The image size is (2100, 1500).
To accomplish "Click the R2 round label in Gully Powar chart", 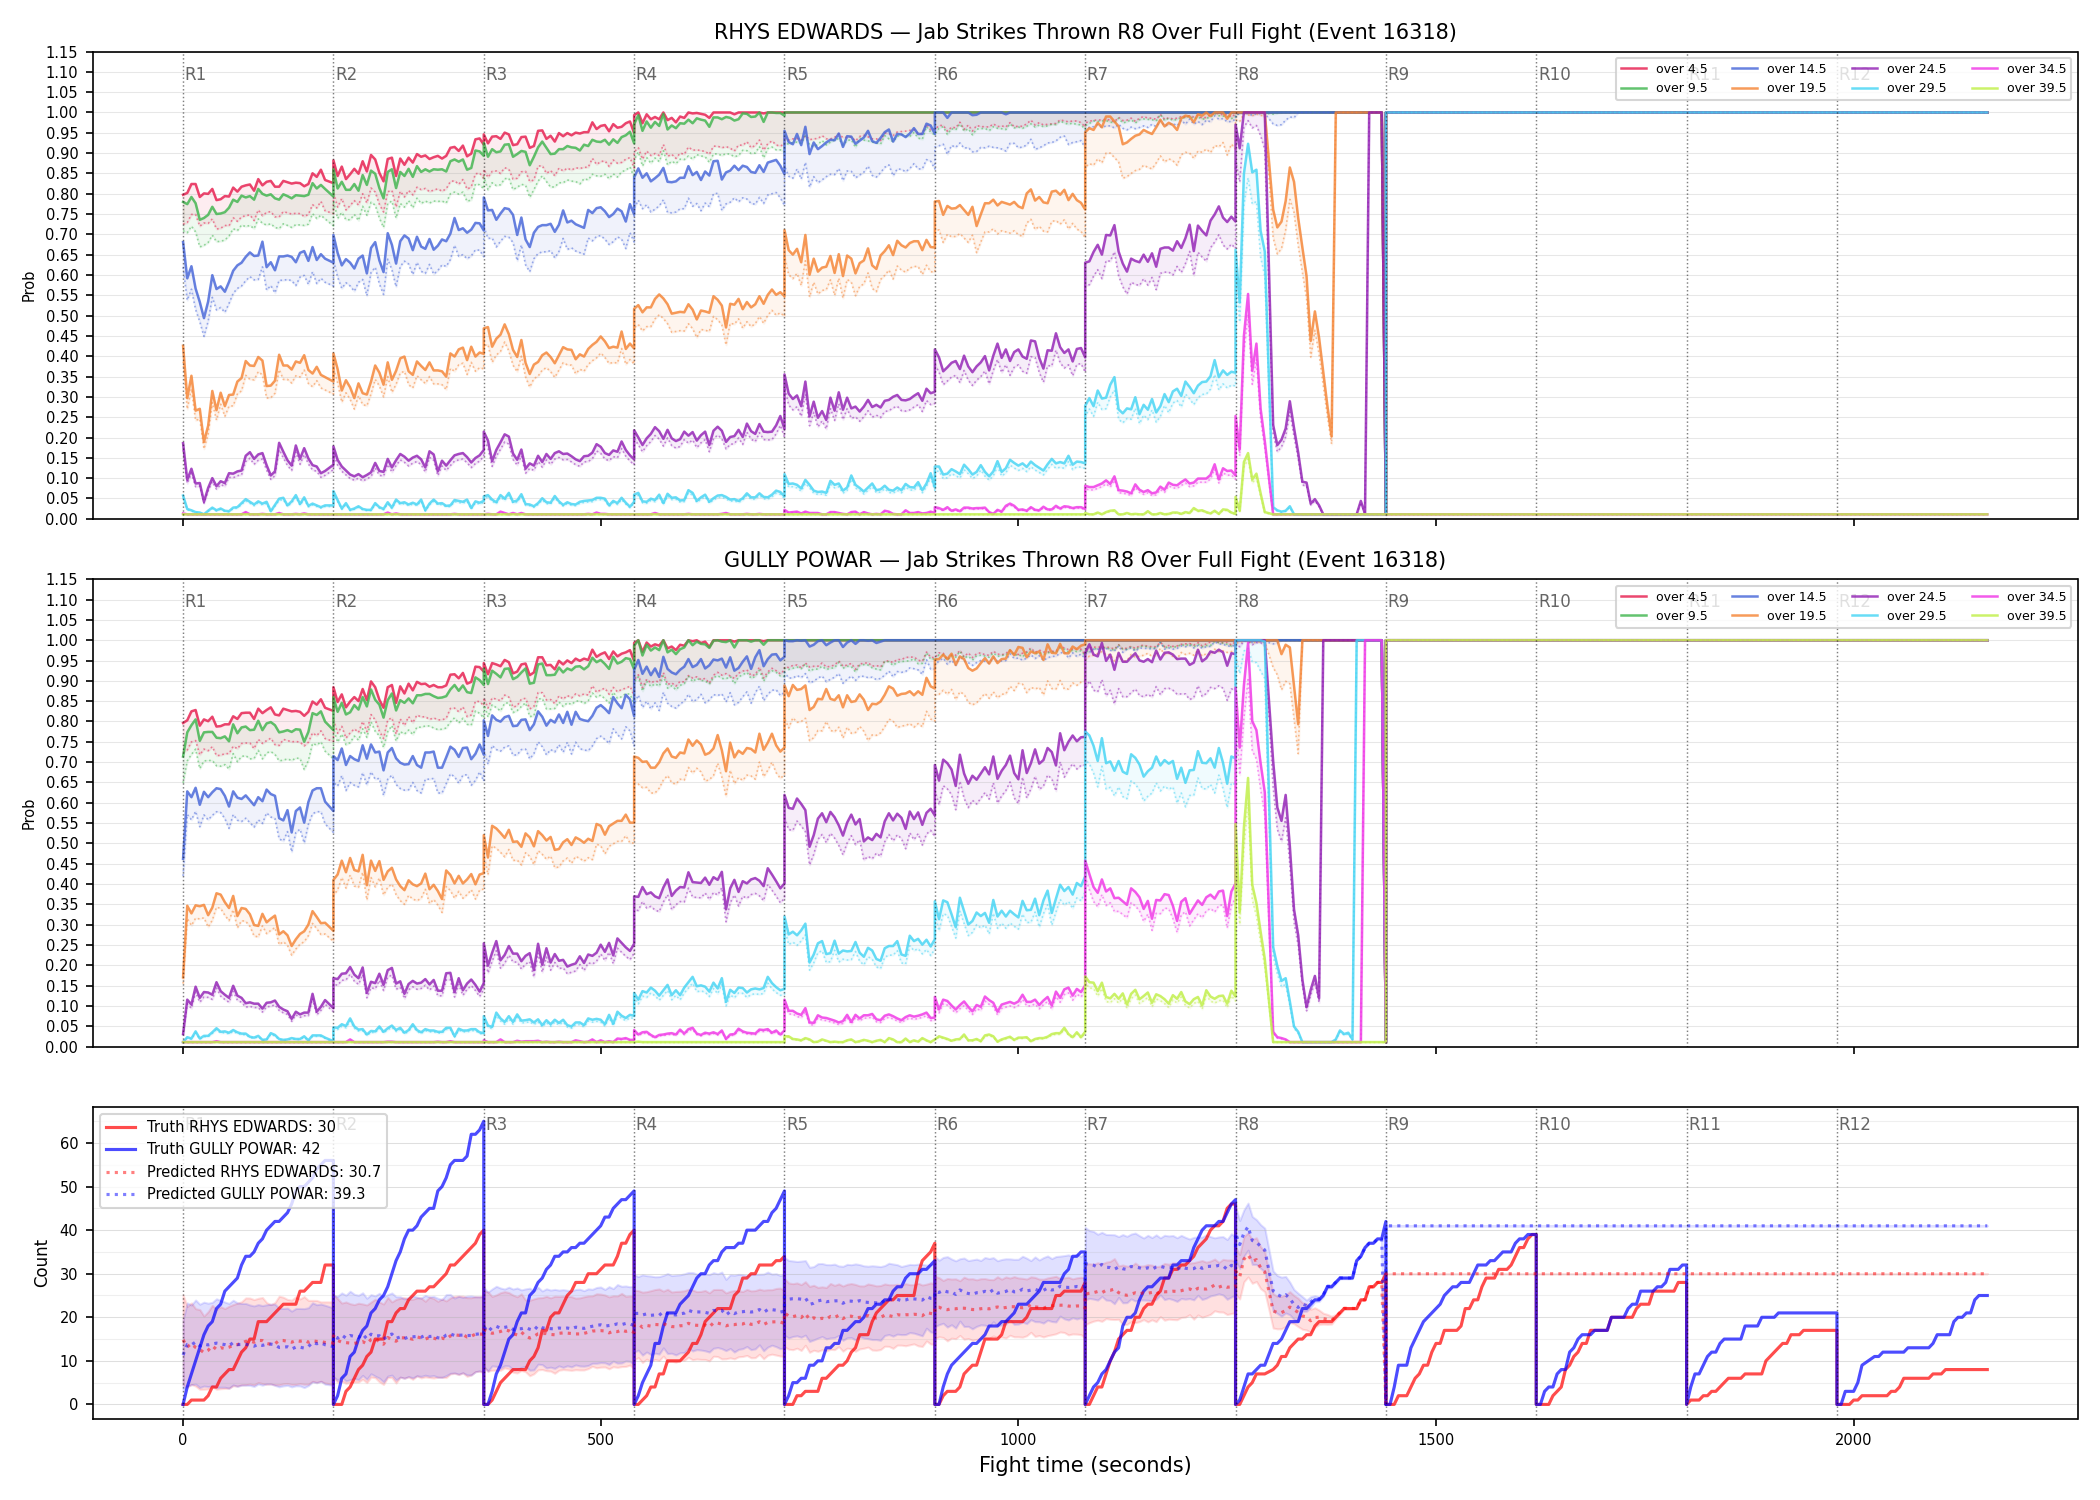I will point(346,601).
